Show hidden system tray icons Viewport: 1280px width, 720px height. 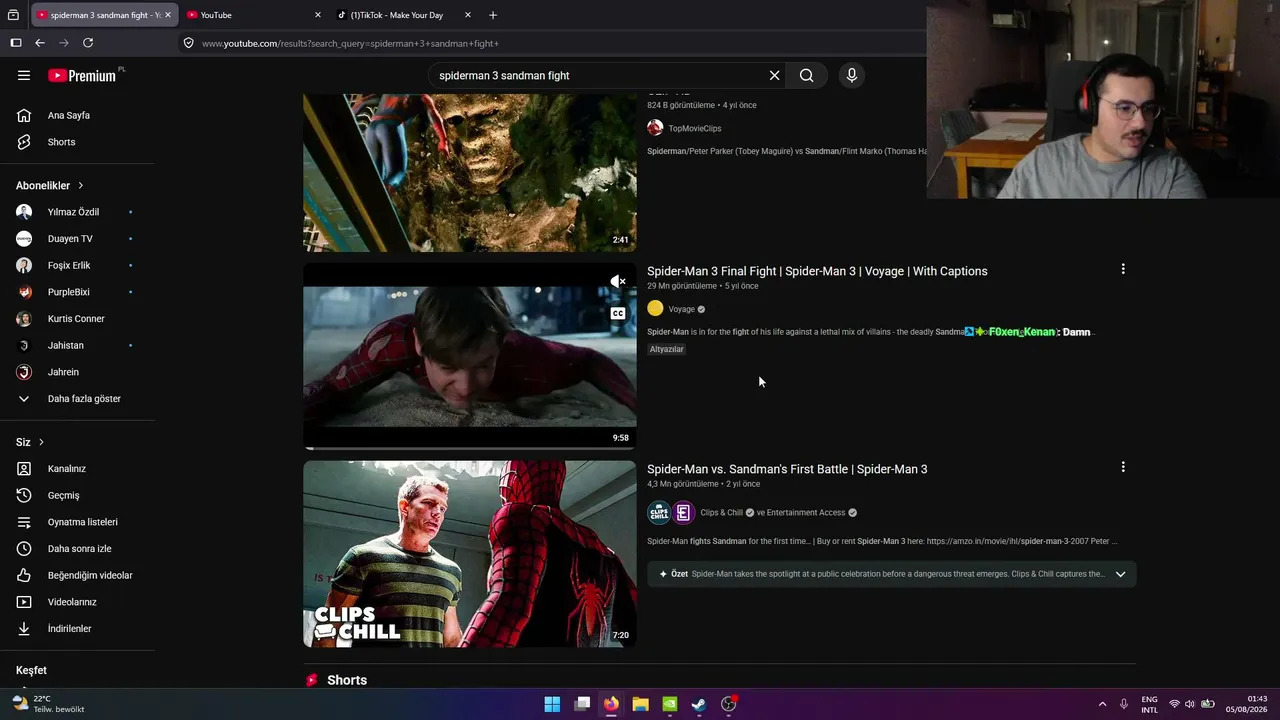[1102, 704]
